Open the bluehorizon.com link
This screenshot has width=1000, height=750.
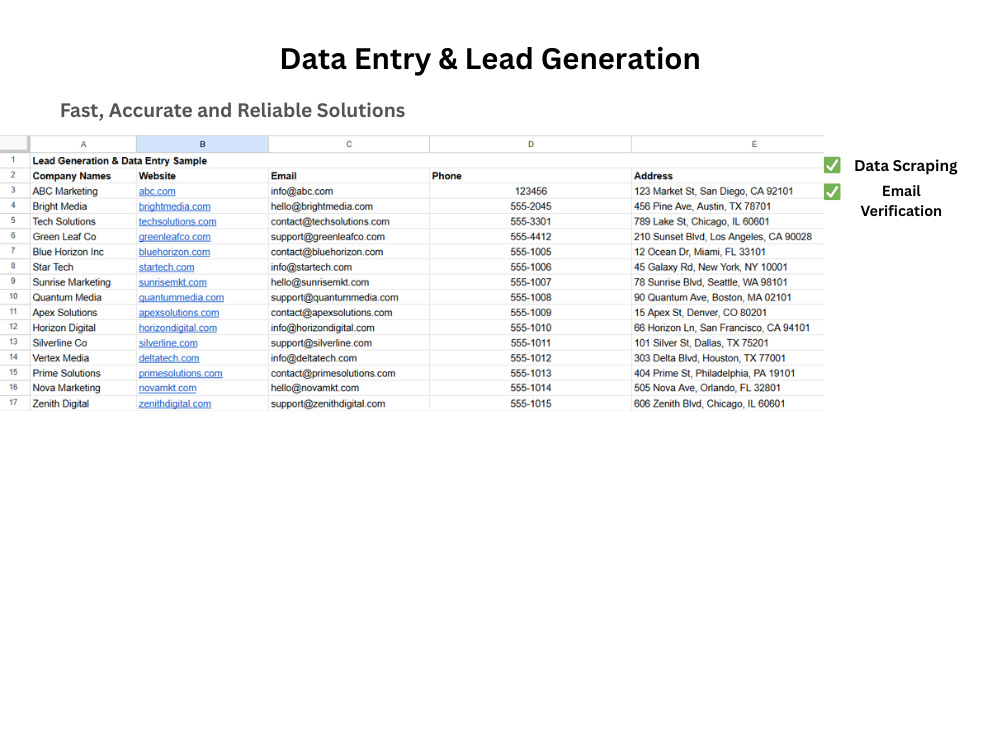(174, 252)
